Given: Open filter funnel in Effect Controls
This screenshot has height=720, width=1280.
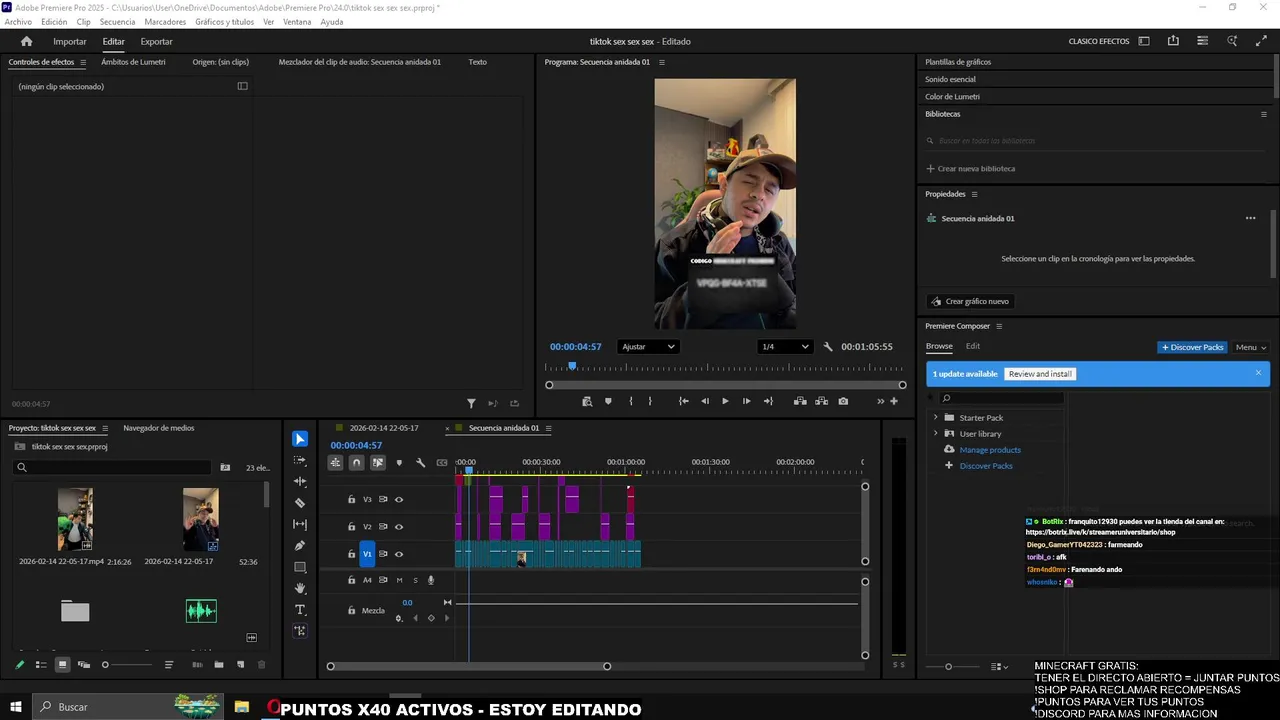Looking at the screenshot, I should pos(471,404).
